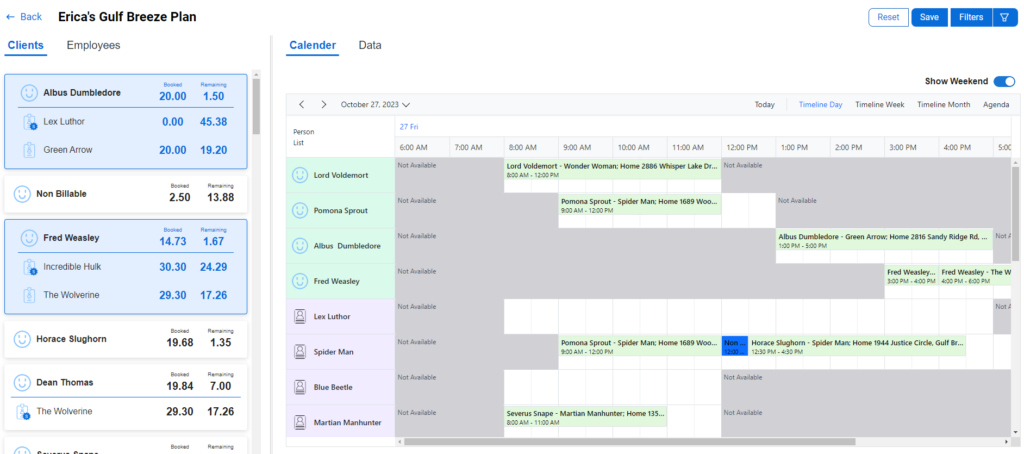Open Pomona Sprout appointment in Spider Man row
The image size is (1024, 454).
[639, 346]
